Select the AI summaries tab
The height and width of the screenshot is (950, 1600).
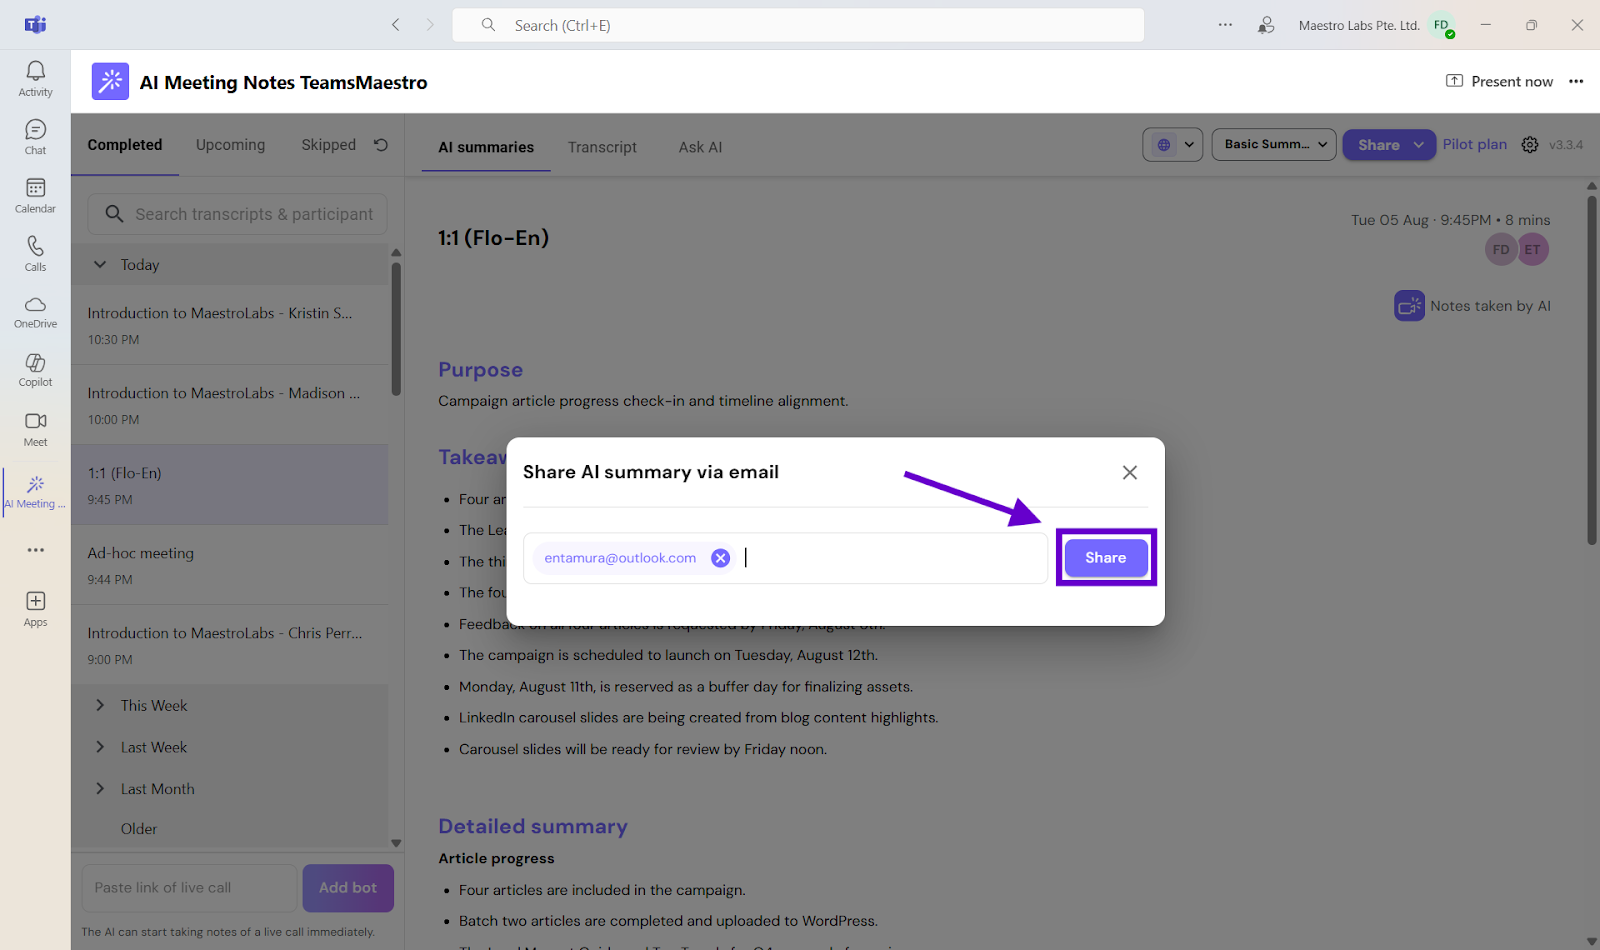pyautogui.click(x=486, y=147)
